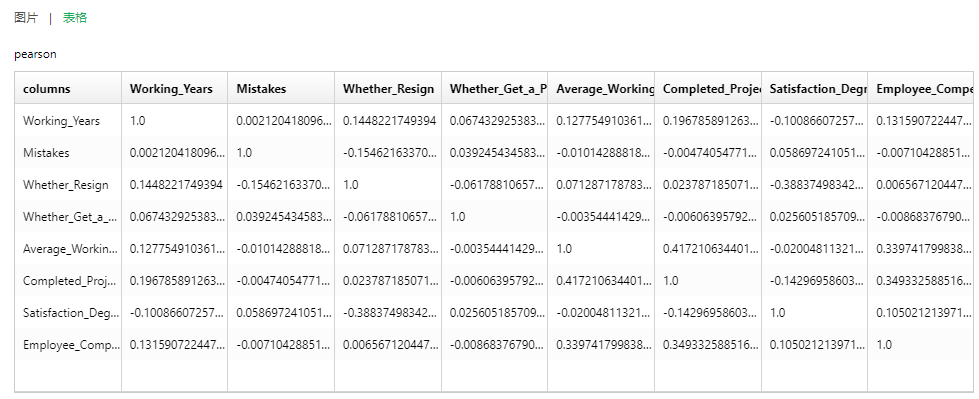Click 1.0 in the Mistakes row

tap(244, 152)
